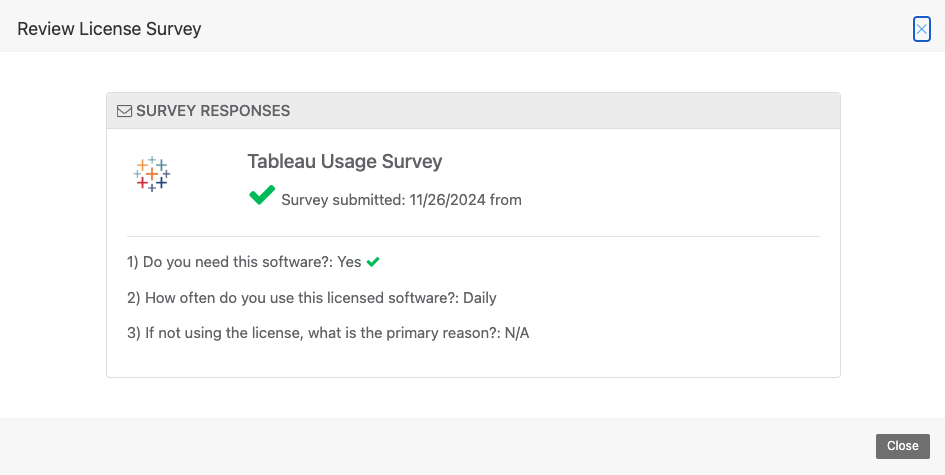Close the dialog with the X icon
945x475 pixels.
[x=921, y=29]
